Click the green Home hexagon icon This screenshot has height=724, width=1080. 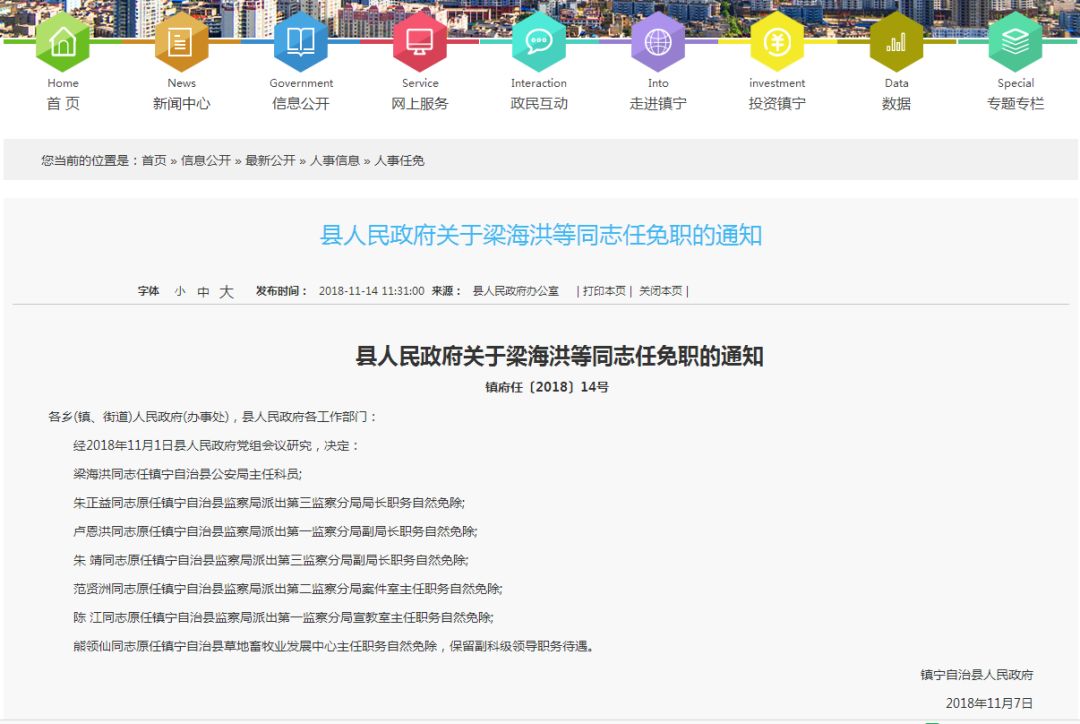[x=63, y=42]
